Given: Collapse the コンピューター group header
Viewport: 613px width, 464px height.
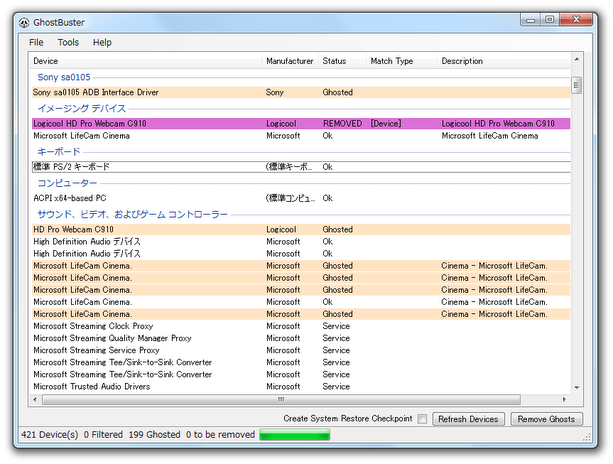Looking at the screenshot, I should click(67, 183).
